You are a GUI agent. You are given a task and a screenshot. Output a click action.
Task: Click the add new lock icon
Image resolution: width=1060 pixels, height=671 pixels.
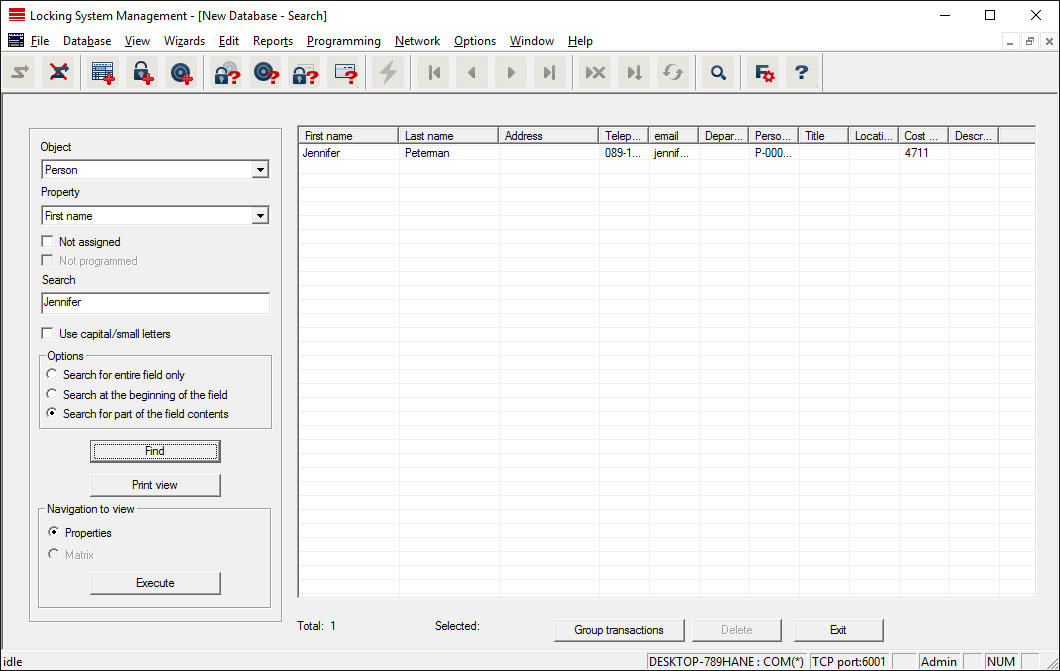tap(145, 73)
